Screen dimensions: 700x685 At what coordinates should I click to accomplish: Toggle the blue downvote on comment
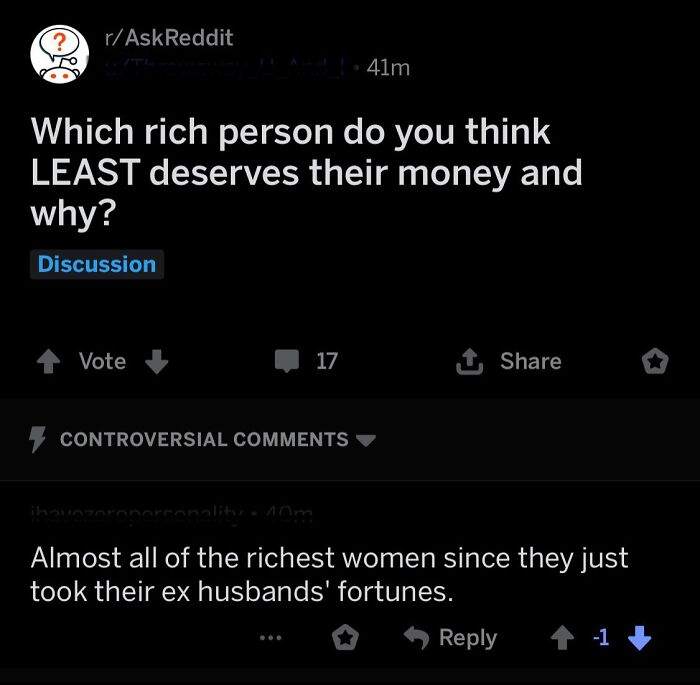tap(639, 637)
